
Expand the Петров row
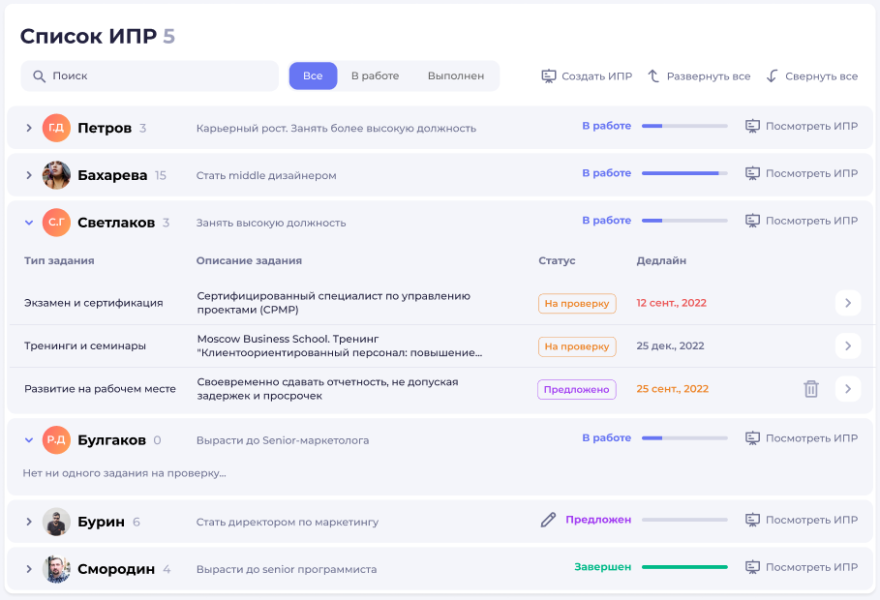pyautogui.click(x=29, y=128)
